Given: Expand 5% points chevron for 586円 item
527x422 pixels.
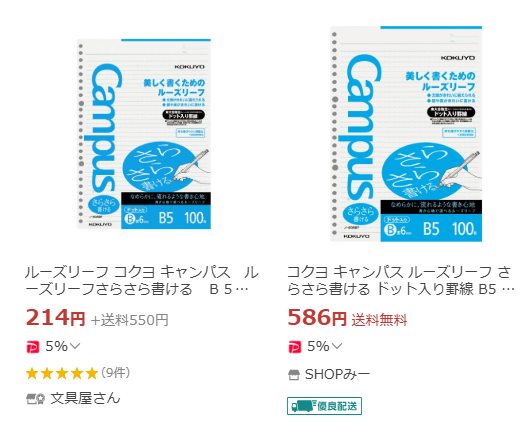Looking at the screenshot, I should coord(337,346).
